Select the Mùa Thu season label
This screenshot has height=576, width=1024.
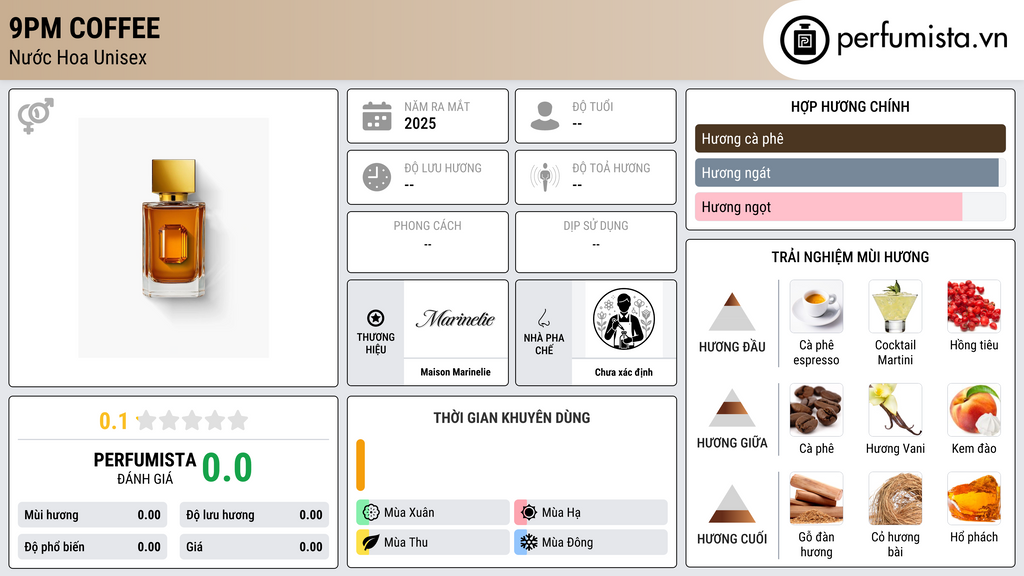click(406, 542)
